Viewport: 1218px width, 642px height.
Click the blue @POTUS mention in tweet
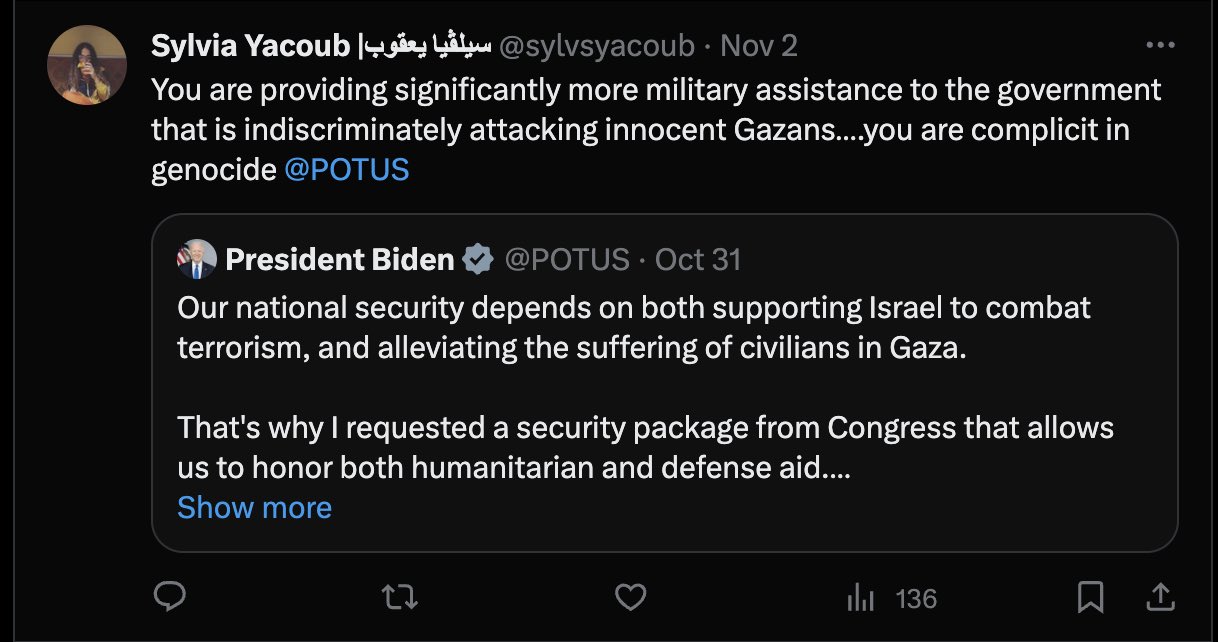pyautogui.click(x=346, y=170)
